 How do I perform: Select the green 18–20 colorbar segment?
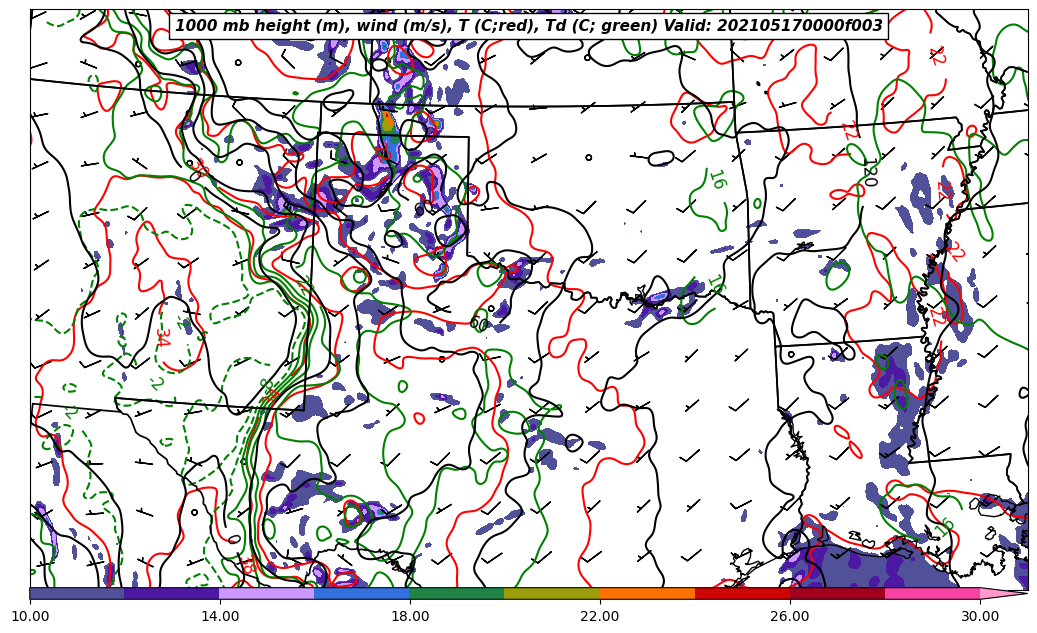coord(457,593)
